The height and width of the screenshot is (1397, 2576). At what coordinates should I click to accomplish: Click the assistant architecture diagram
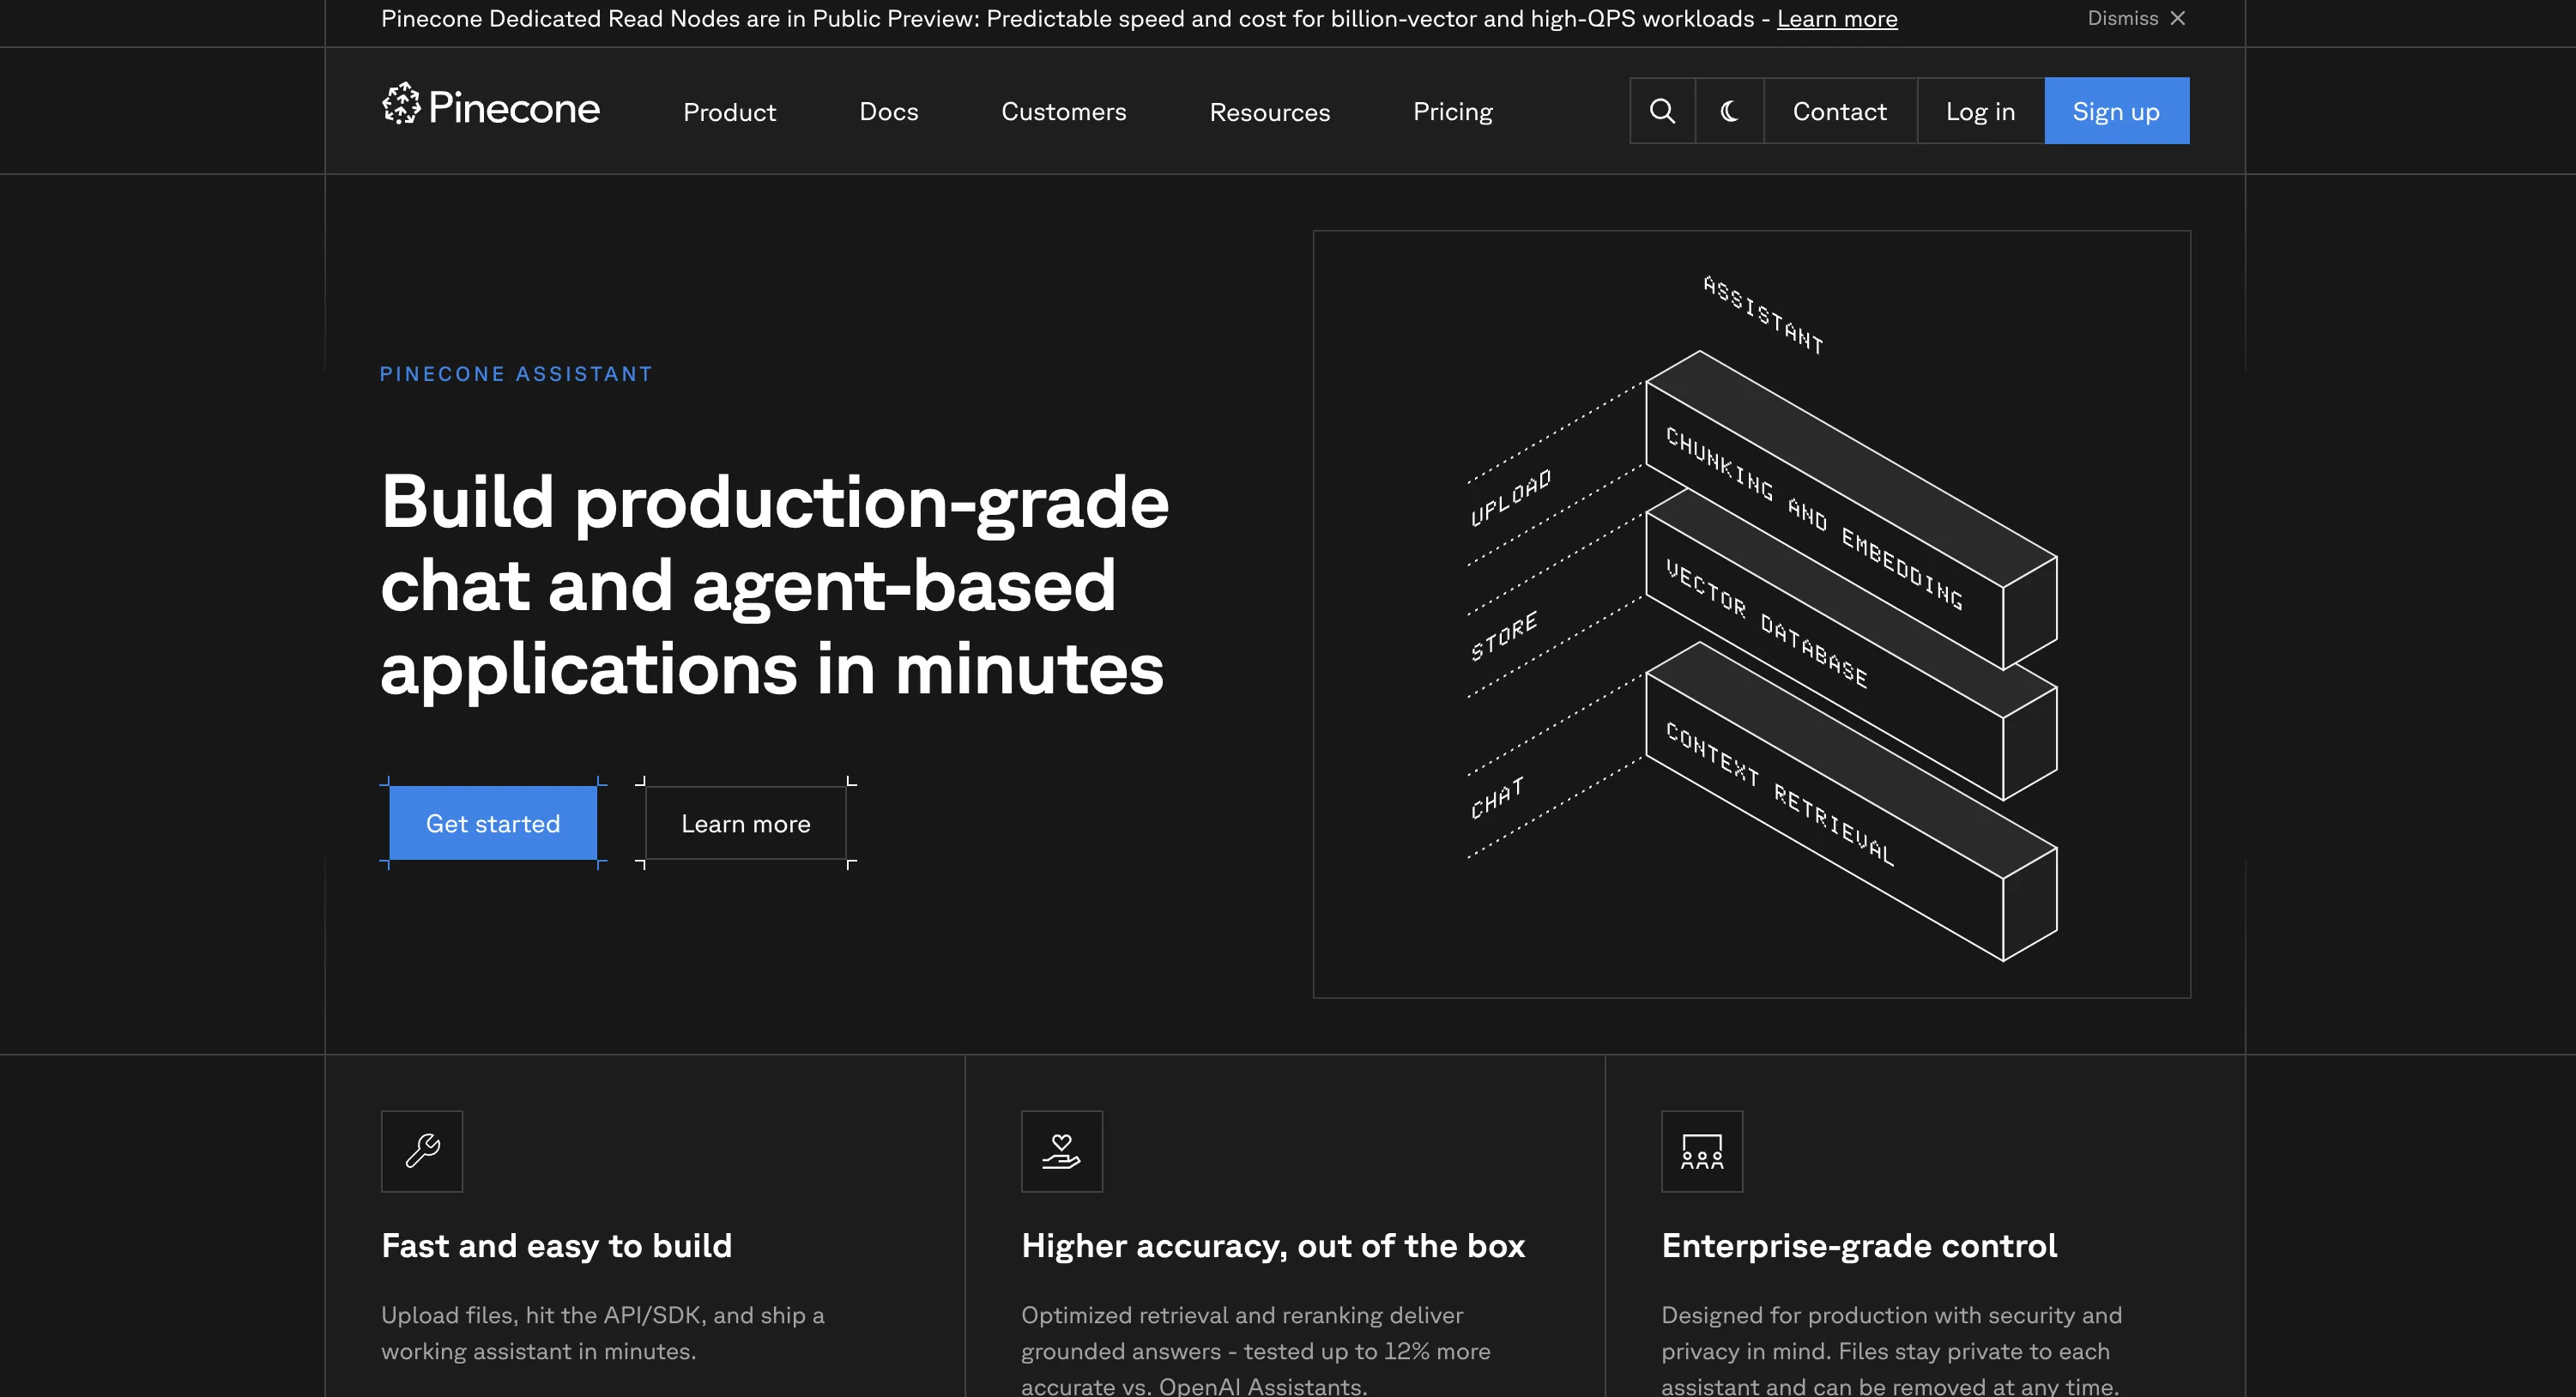click(1752, 613)
